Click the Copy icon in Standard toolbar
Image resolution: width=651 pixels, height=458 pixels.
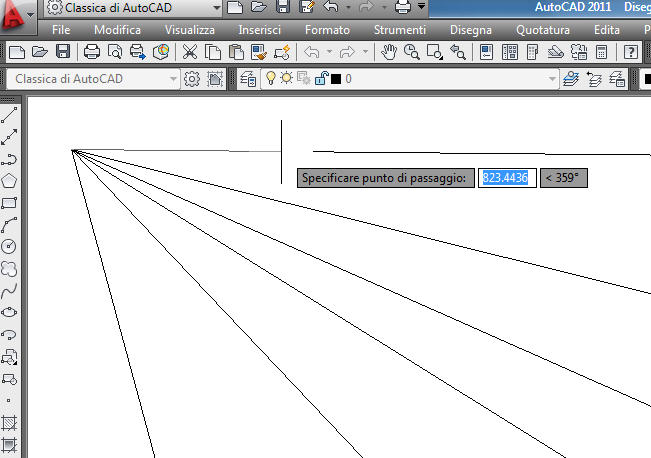pos(213,52)
